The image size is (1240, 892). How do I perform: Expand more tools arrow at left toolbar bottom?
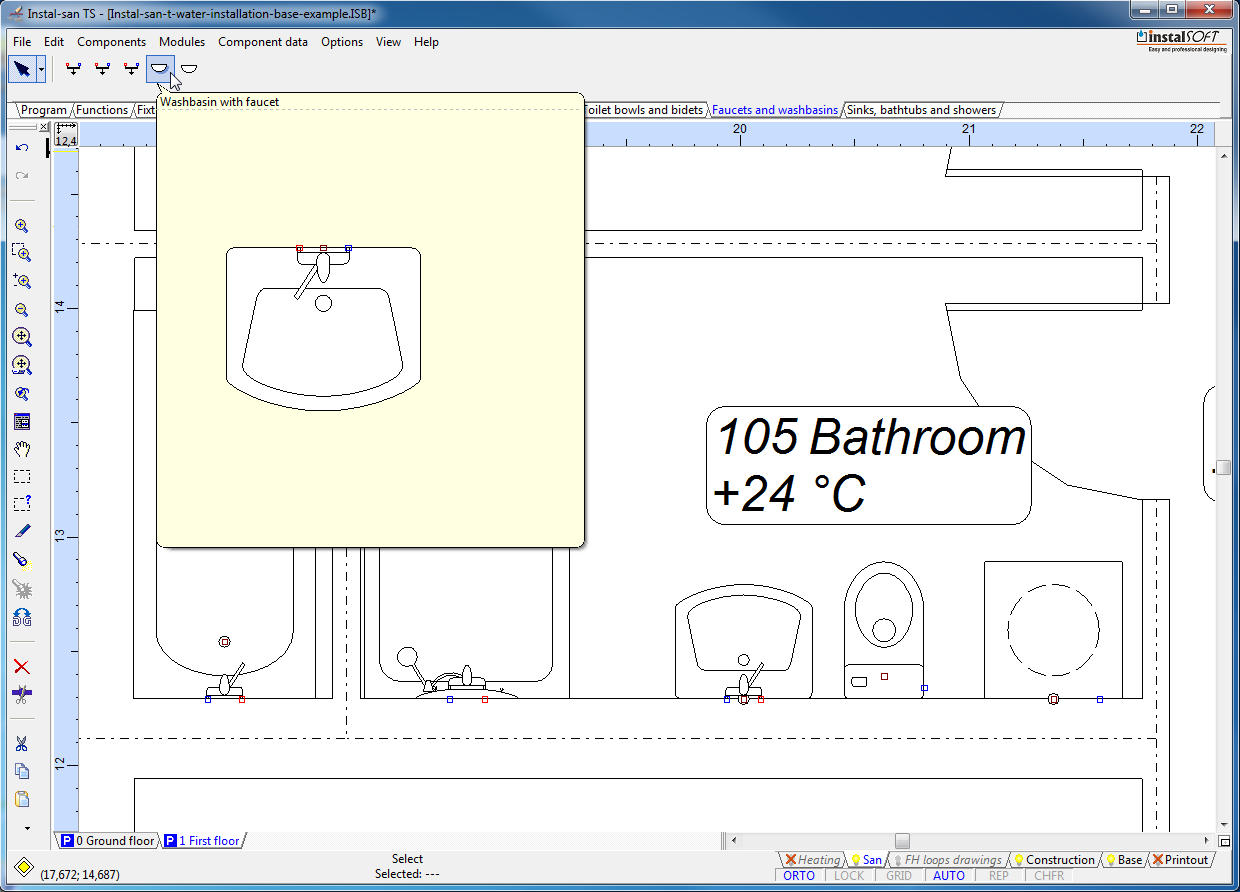click(27, 828)
